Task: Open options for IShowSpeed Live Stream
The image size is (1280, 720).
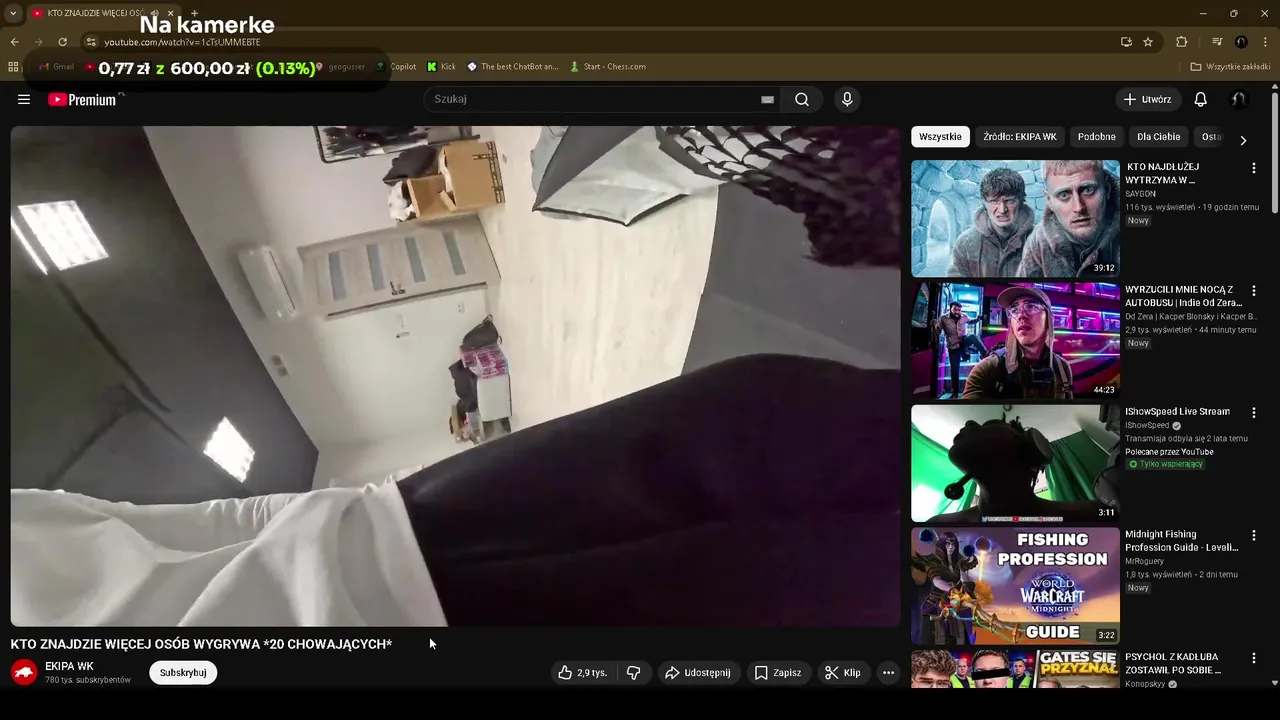Action: [x=1253, y=413]
